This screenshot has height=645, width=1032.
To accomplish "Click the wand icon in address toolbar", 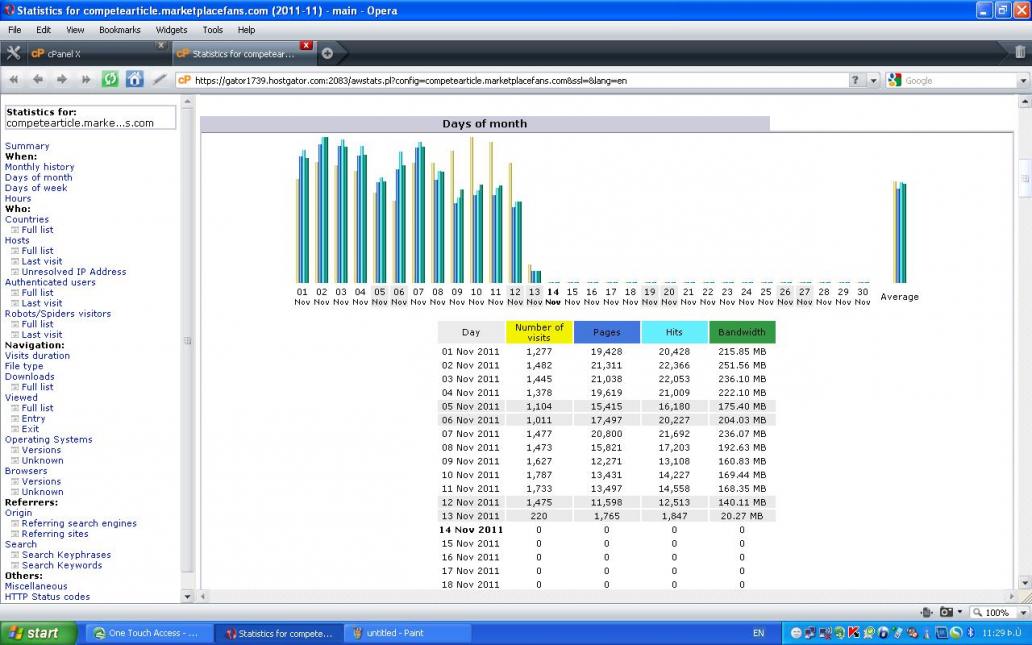I will click(x=159, y=80).
